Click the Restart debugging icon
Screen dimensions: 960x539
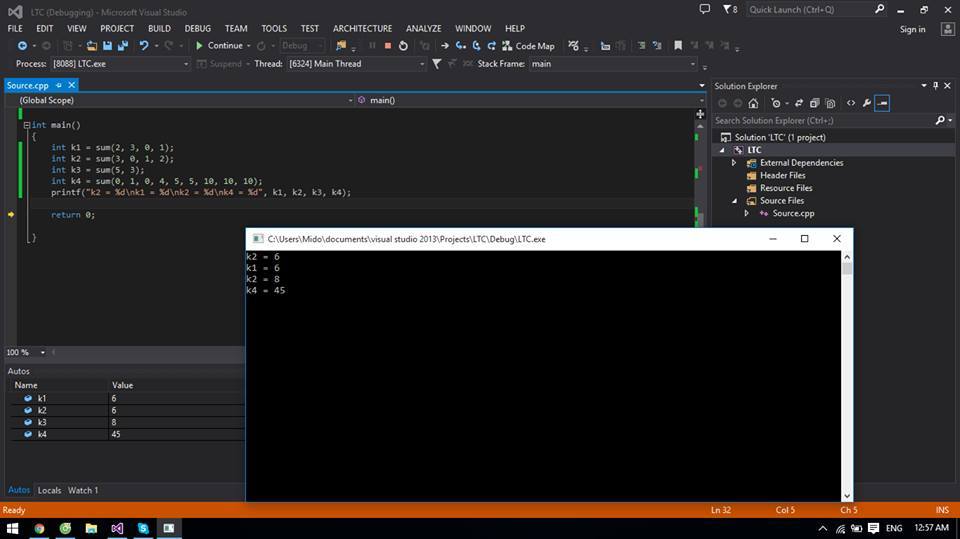[x=403, y=46]
